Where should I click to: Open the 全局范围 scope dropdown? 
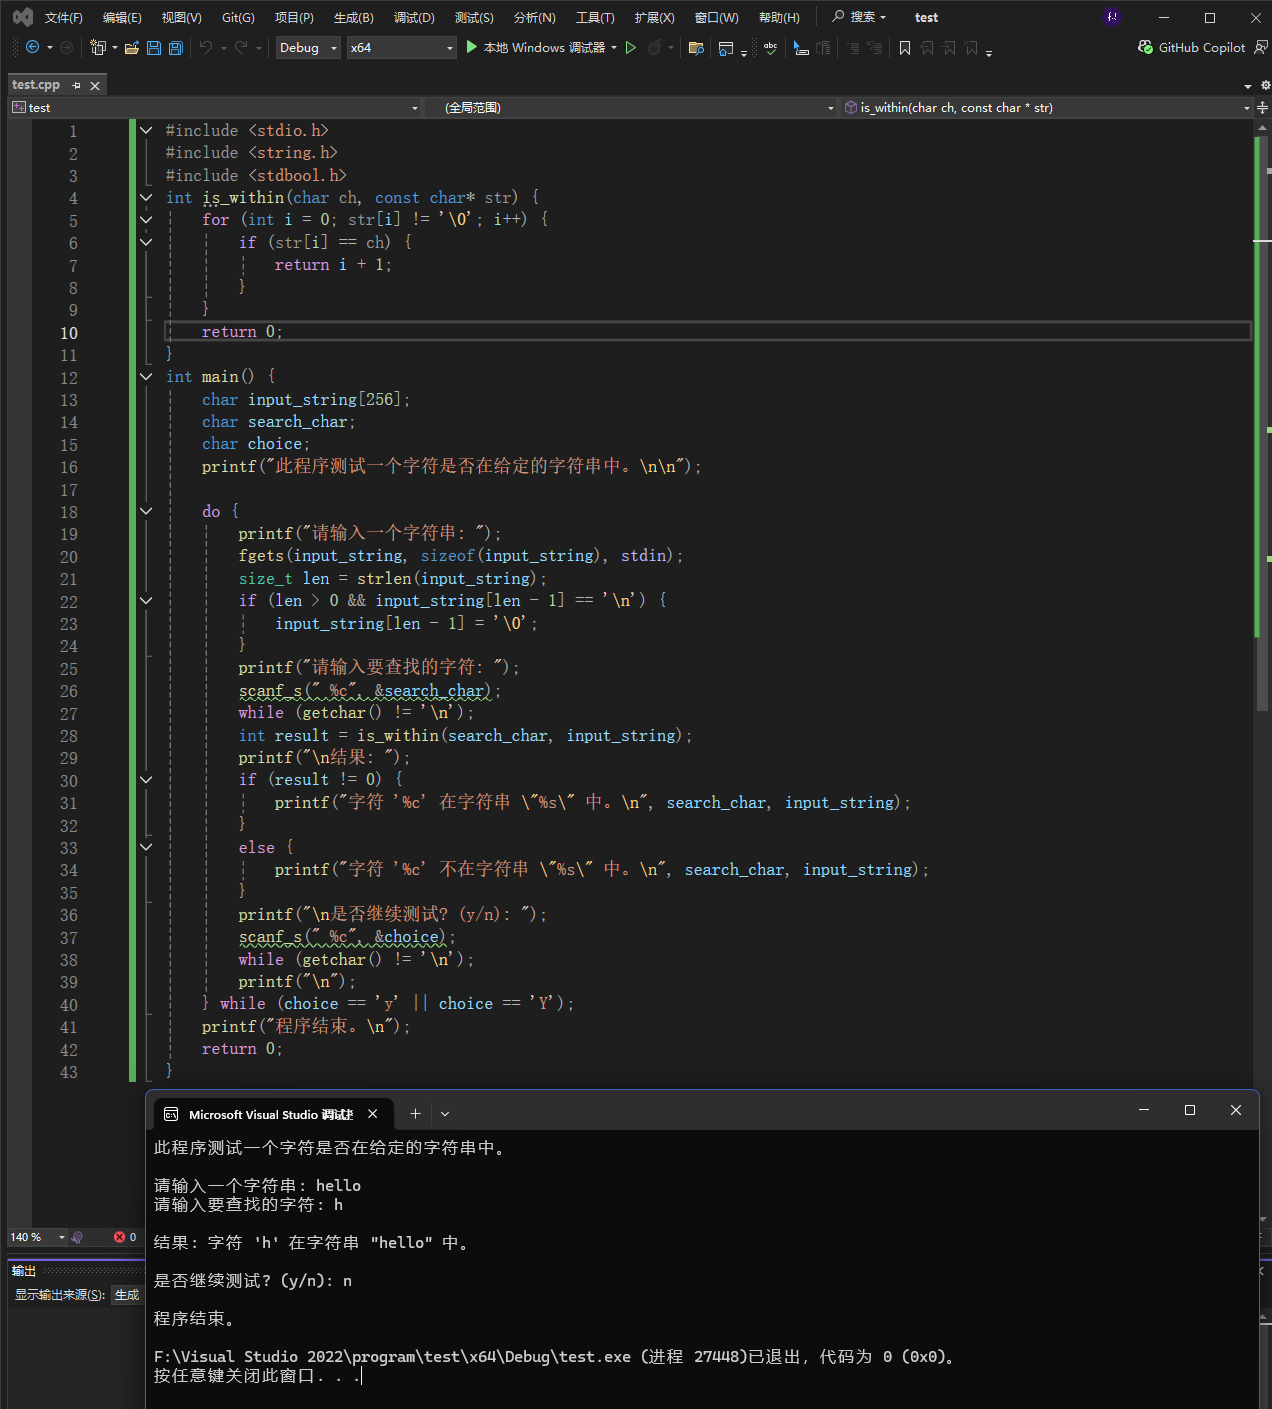[633, 107]
